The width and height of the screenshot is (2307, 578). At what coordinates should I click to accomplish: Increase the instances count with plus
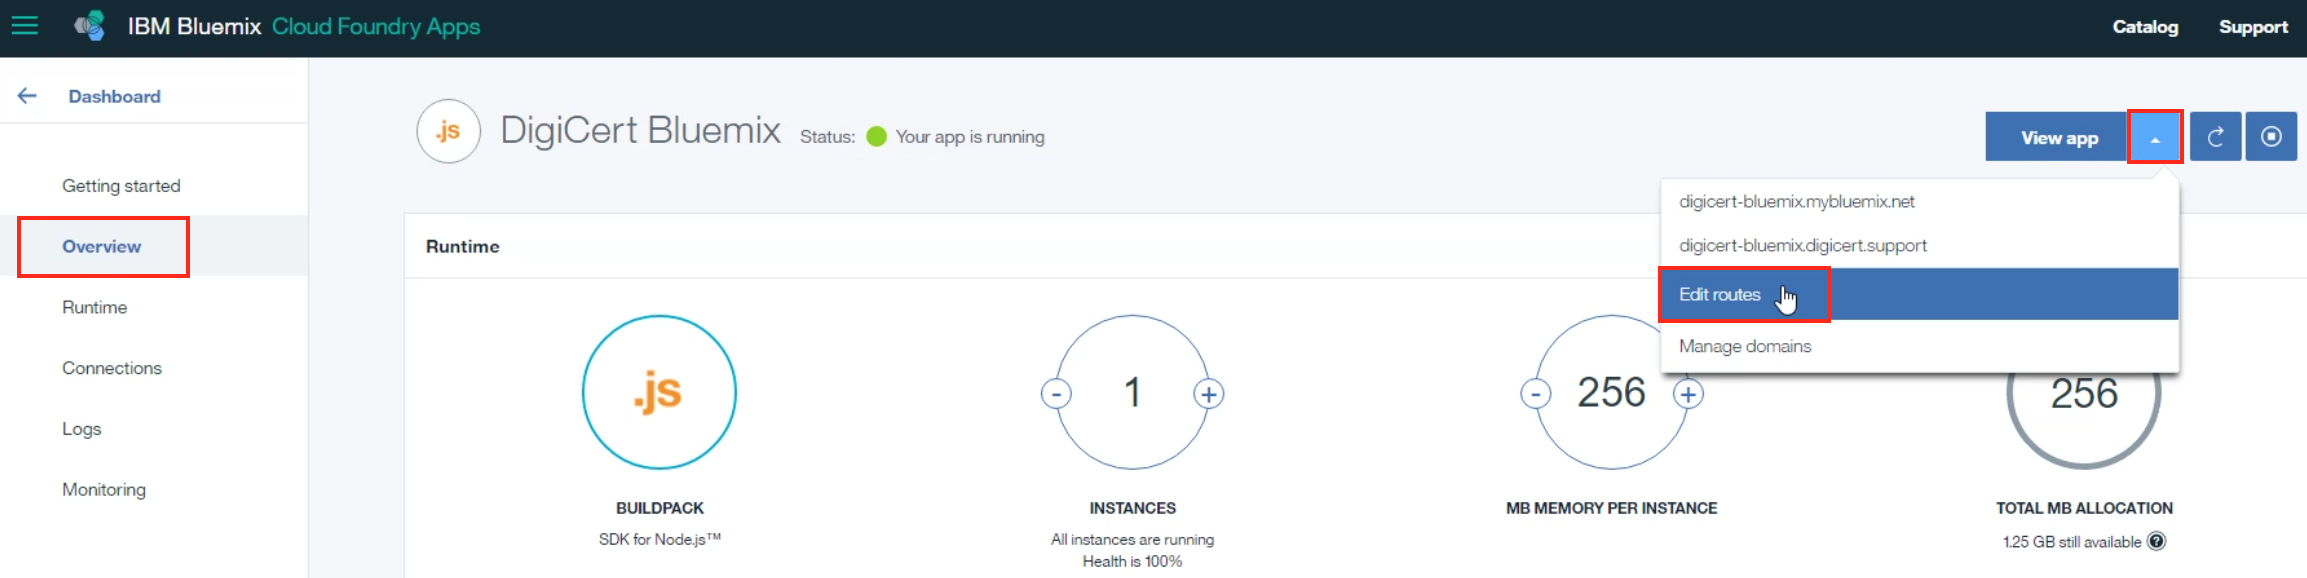[x=1209, y=394]
